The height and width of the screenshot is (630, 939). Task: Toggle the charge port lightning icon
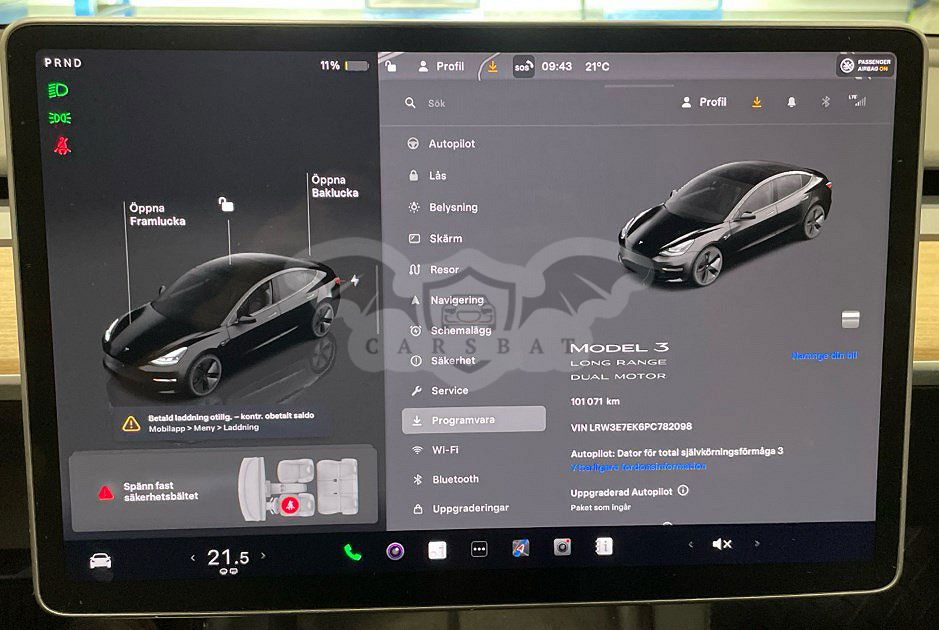tap(354, 281)
